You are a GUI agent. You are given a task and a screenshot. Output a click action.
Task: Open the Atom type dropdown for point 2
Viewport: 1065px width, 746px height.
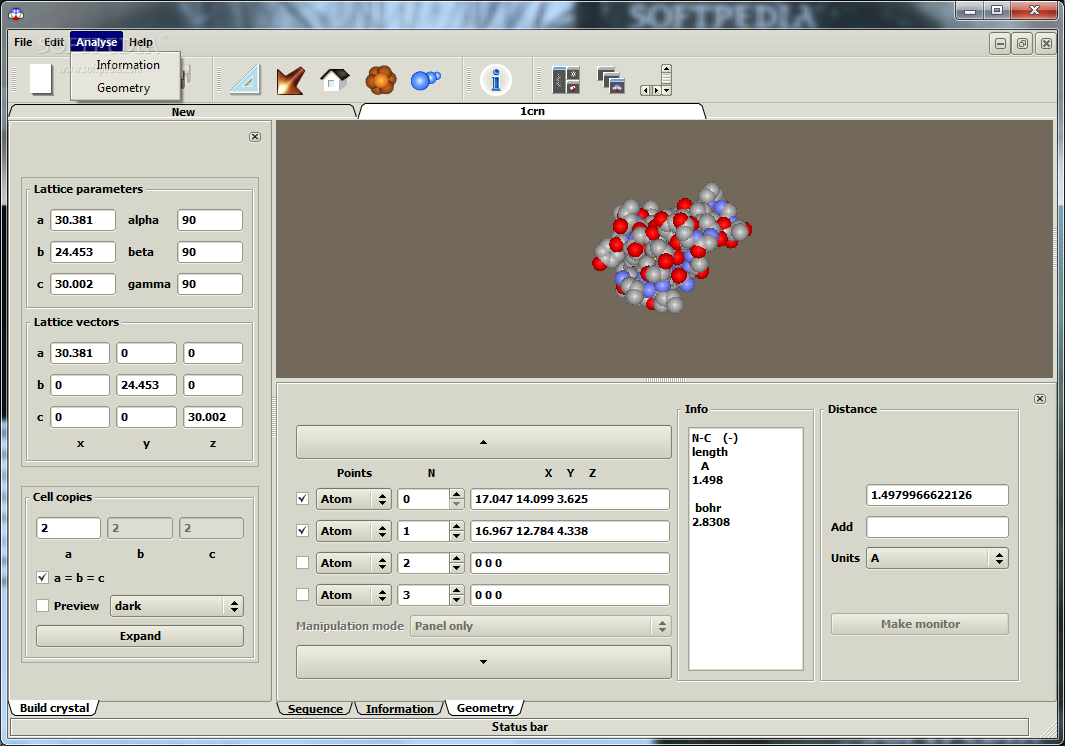click(x=353, y=563)
